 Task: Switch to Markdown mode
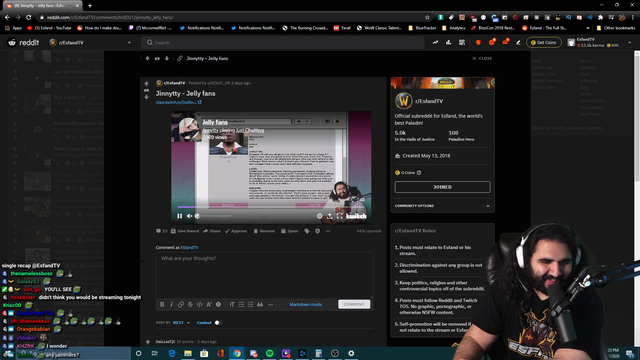tap(306, 304)
